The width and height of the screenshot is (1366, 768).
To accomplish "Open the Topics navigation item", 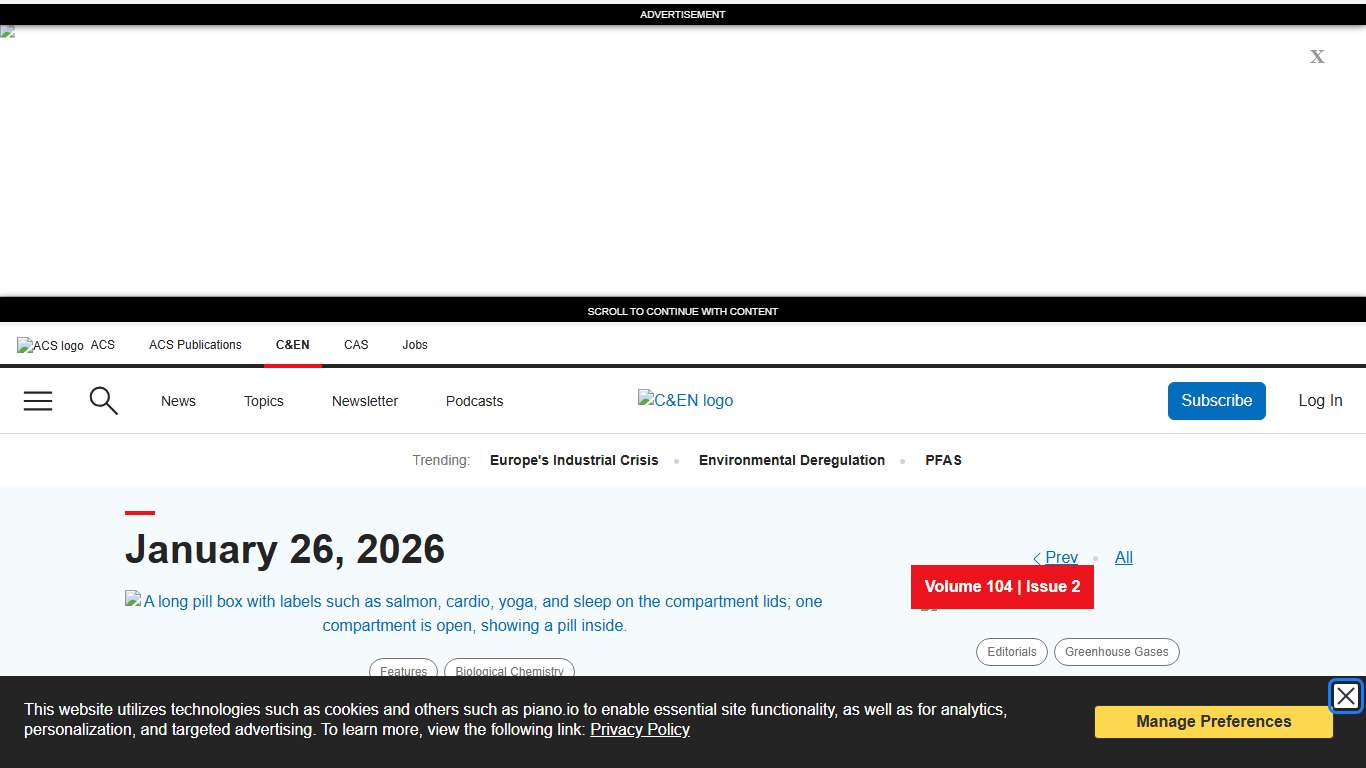I will point(264,401).
